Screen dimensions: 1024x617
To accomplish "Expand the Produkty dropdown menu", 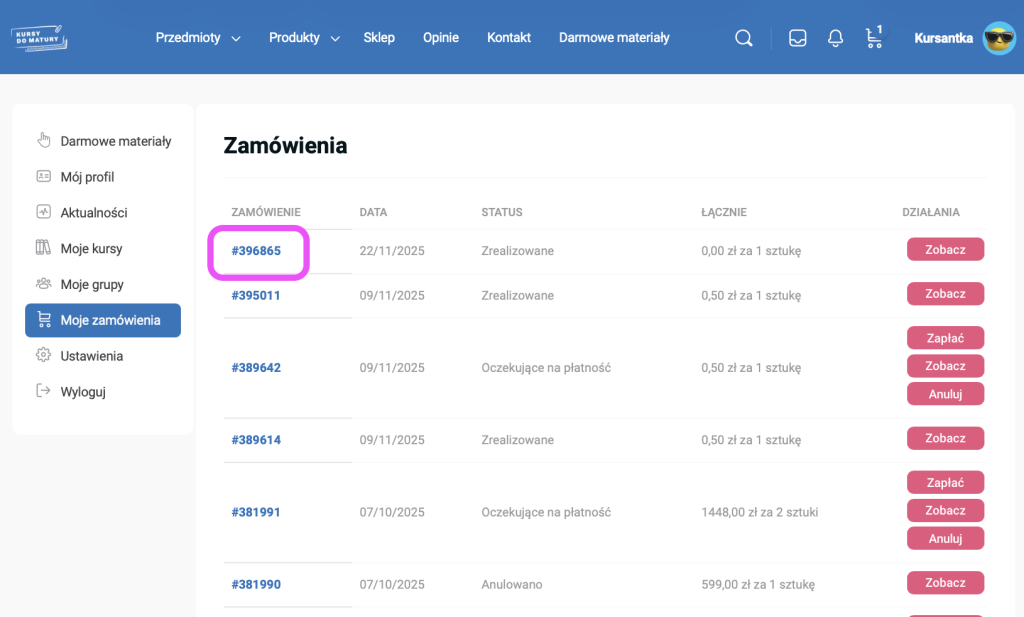I will [x=304, y=38].
